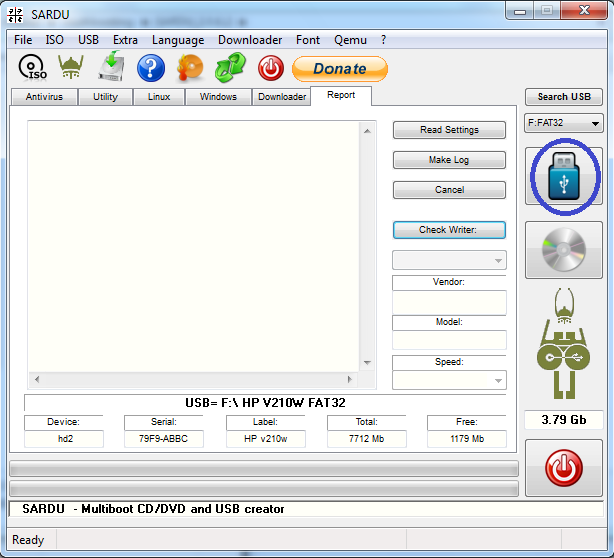Image resolution: width=614 pixels, height=558 pixels.
Task: Open the ISO menu
Action: click(54, 40)
